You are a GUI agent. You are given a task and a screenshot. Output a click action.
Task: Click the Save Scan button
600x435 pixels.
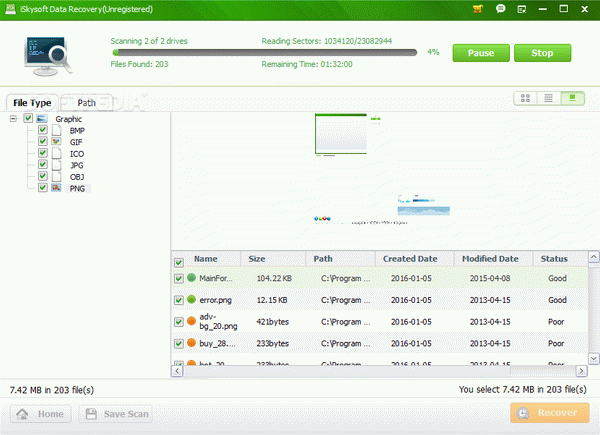(x=116, y=414)
